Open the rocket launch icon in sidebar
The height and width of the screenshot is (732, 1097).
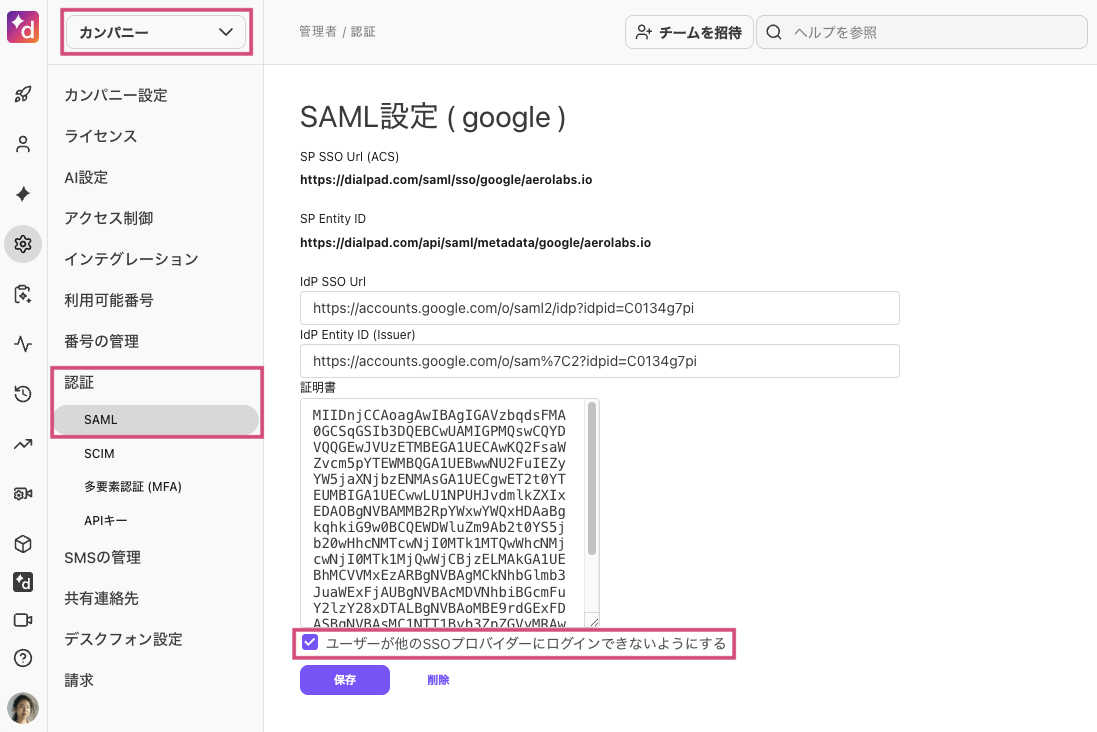click(x=23, y=95)
